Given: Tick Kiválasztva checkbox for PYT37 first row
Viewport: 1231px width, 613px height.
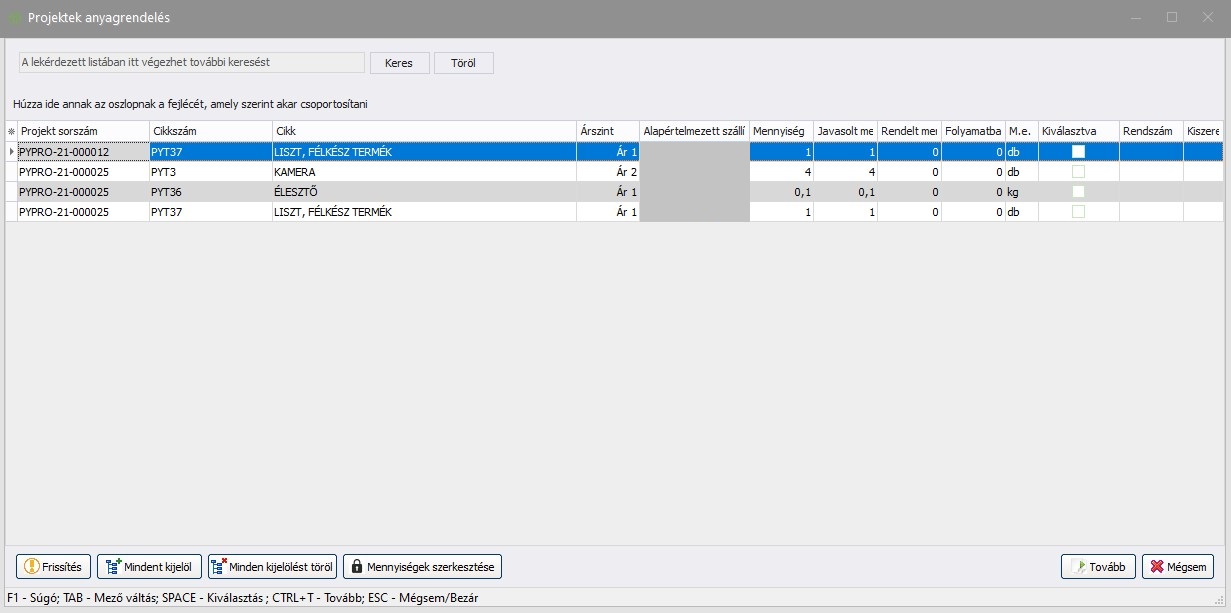Looking at the screenshot, I should pos(1078,152).
